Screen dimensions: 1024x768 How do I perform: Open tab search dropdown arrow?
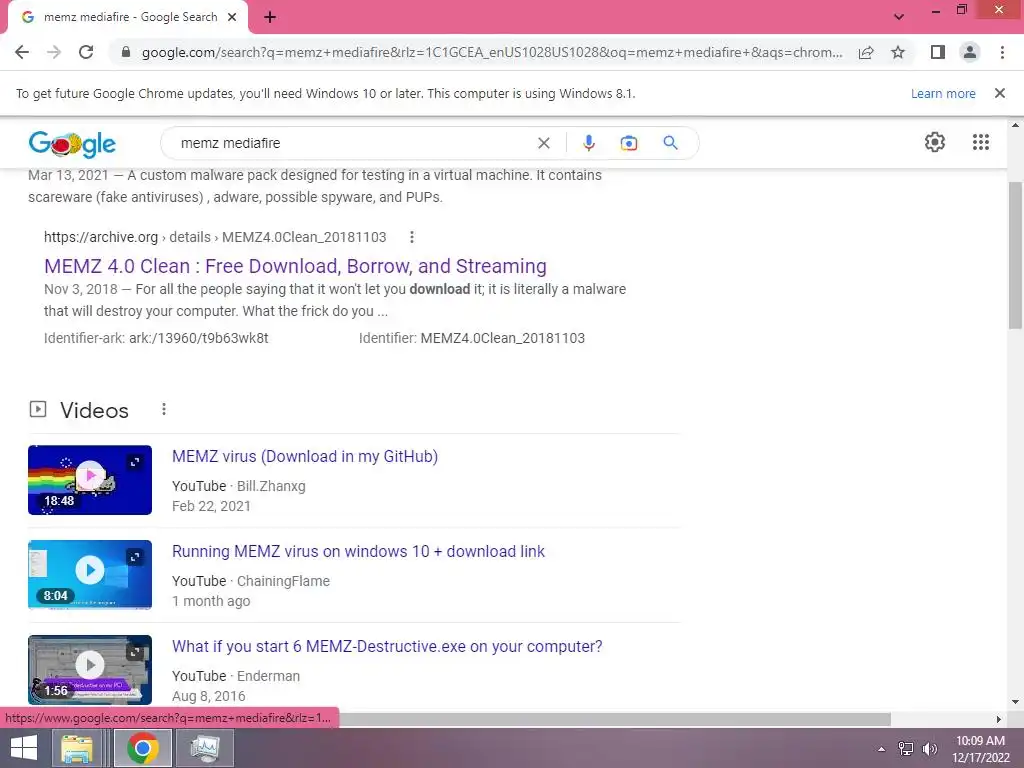coord(899,17)
